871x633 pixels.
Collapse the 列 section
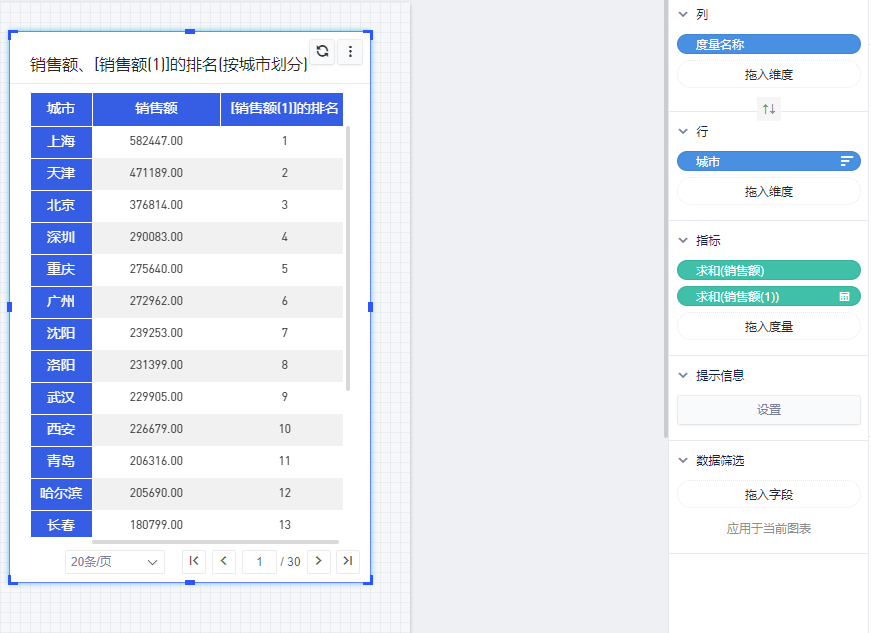click(683, 15)
